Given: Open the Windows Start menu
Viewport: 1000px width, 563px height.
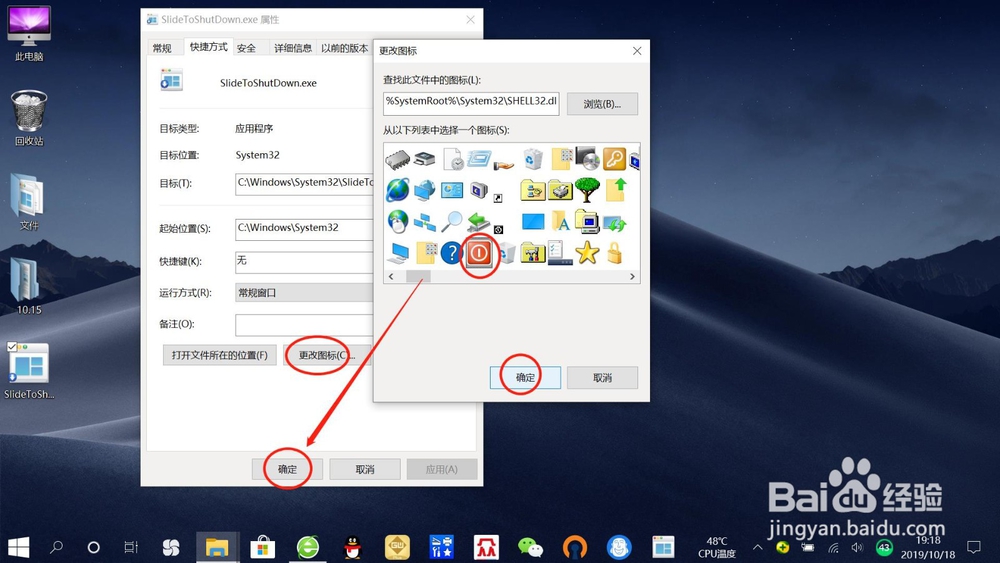Looking at the screenshot, I should [x=18, y=547].
